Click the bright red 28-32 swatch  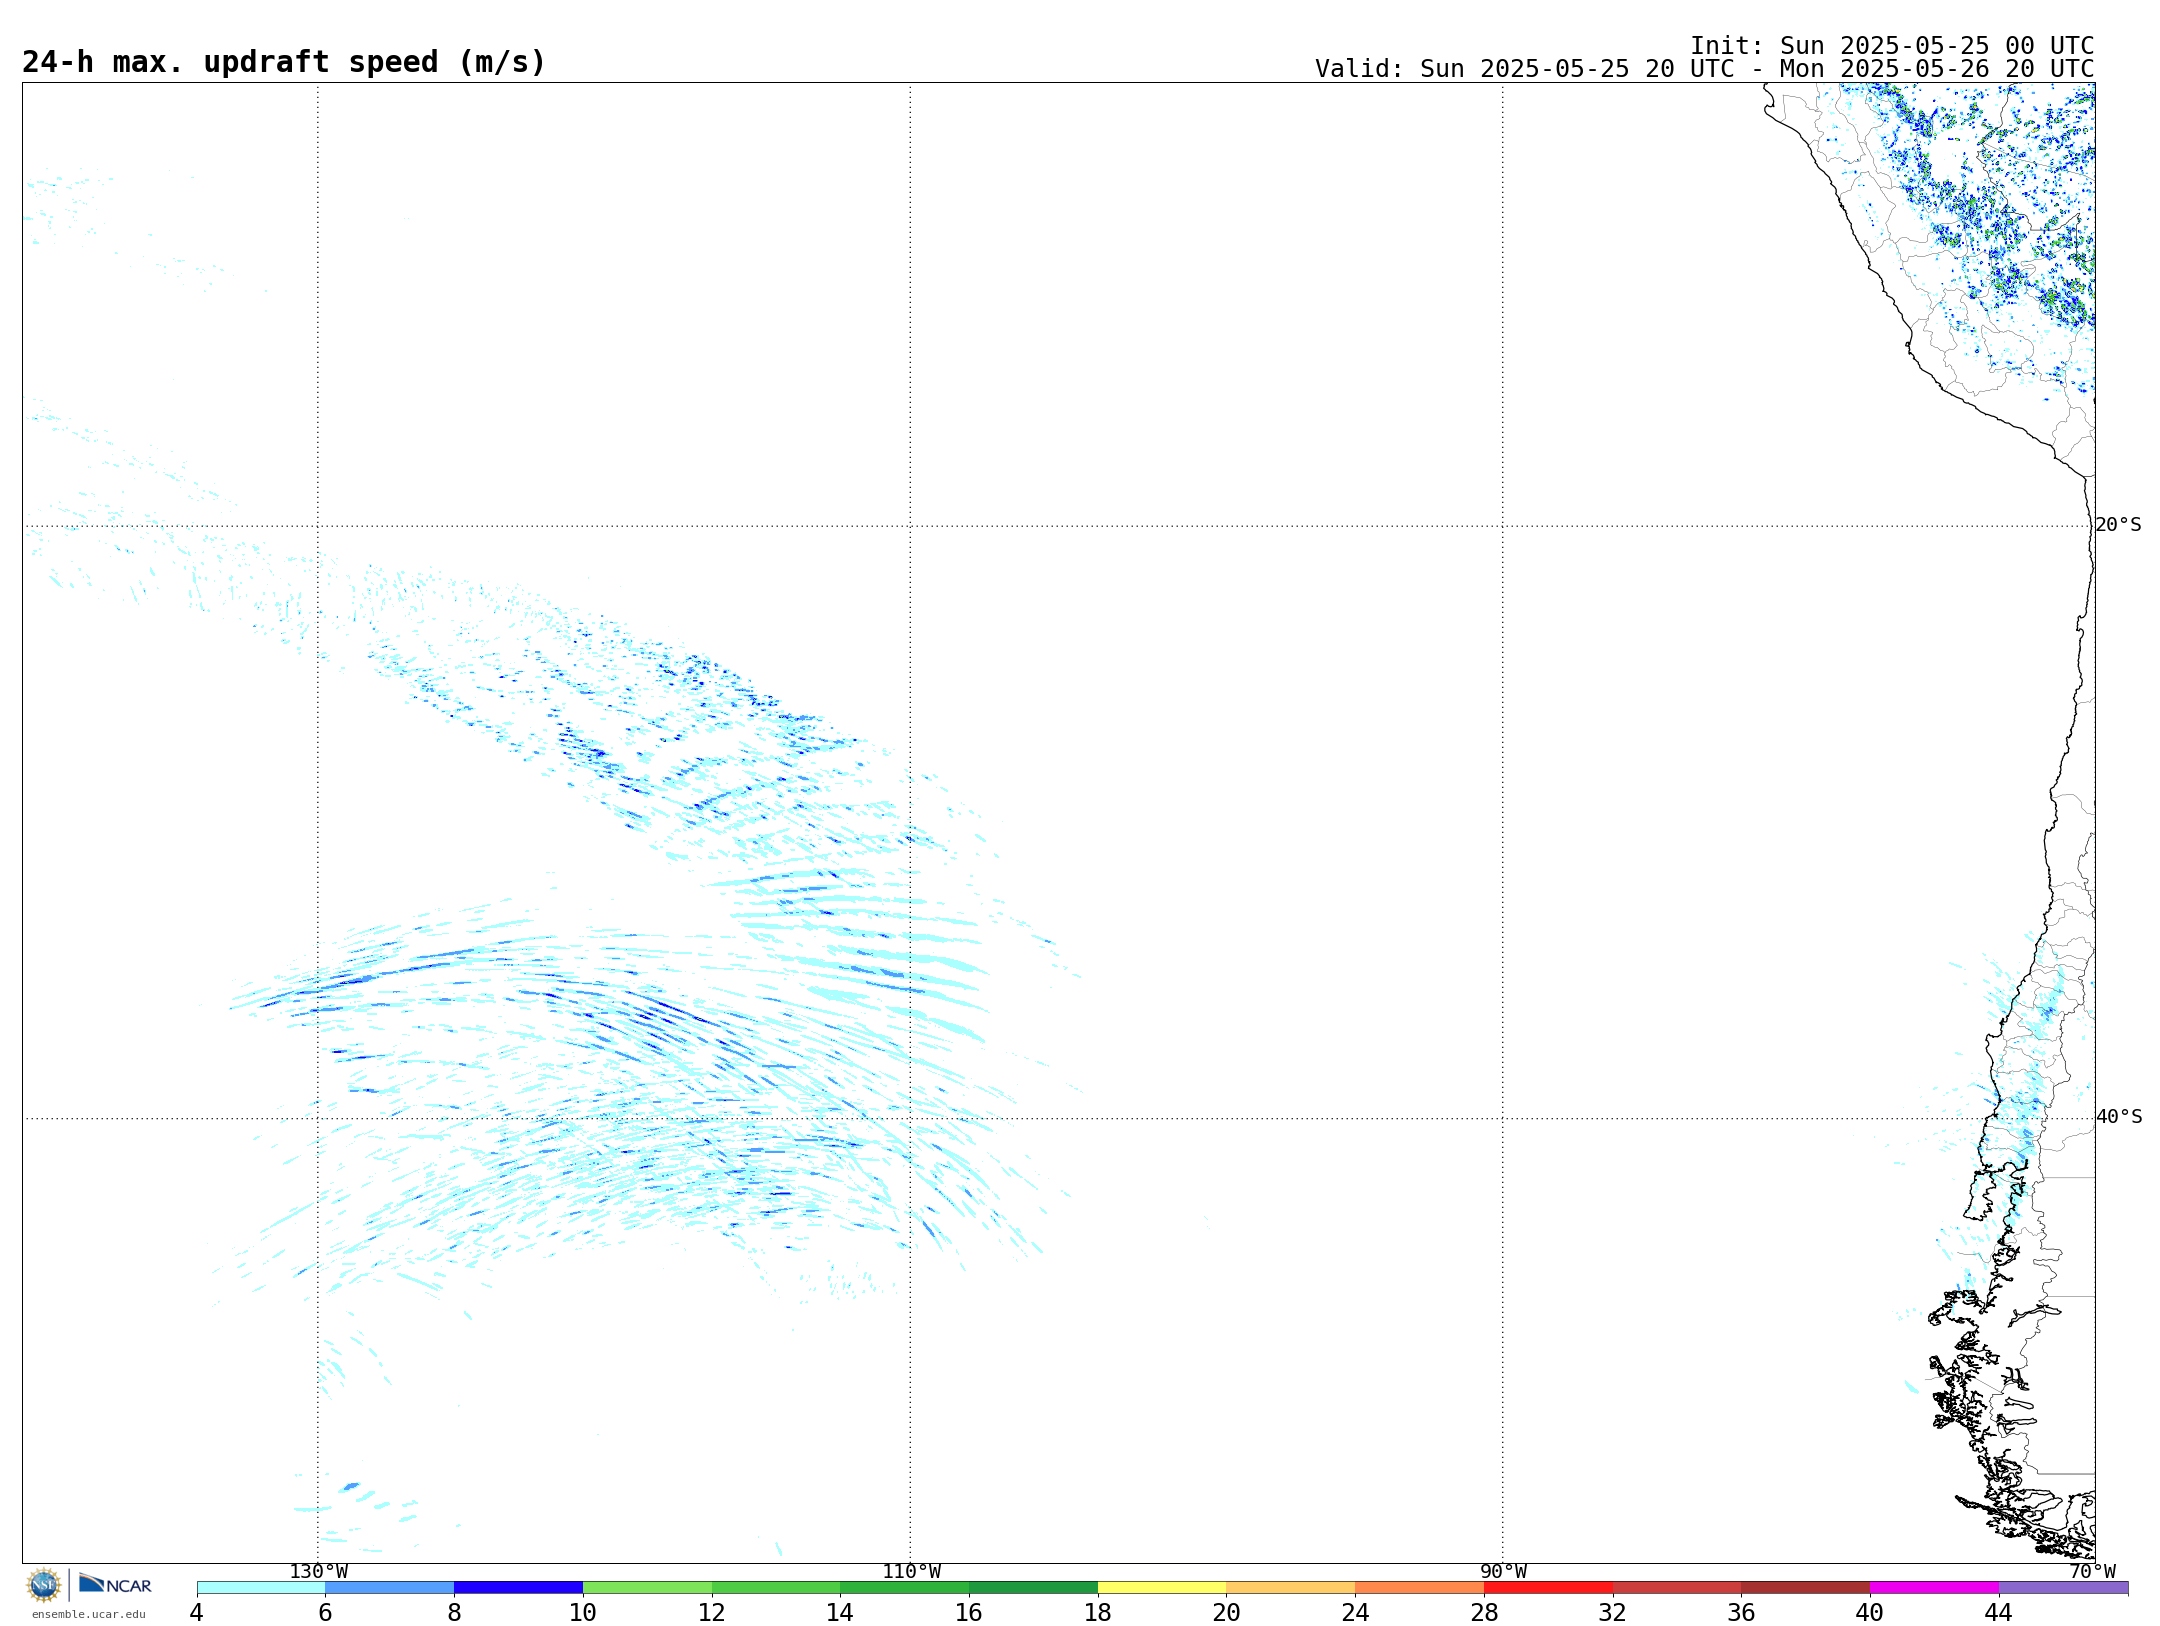point(1549,1588)
